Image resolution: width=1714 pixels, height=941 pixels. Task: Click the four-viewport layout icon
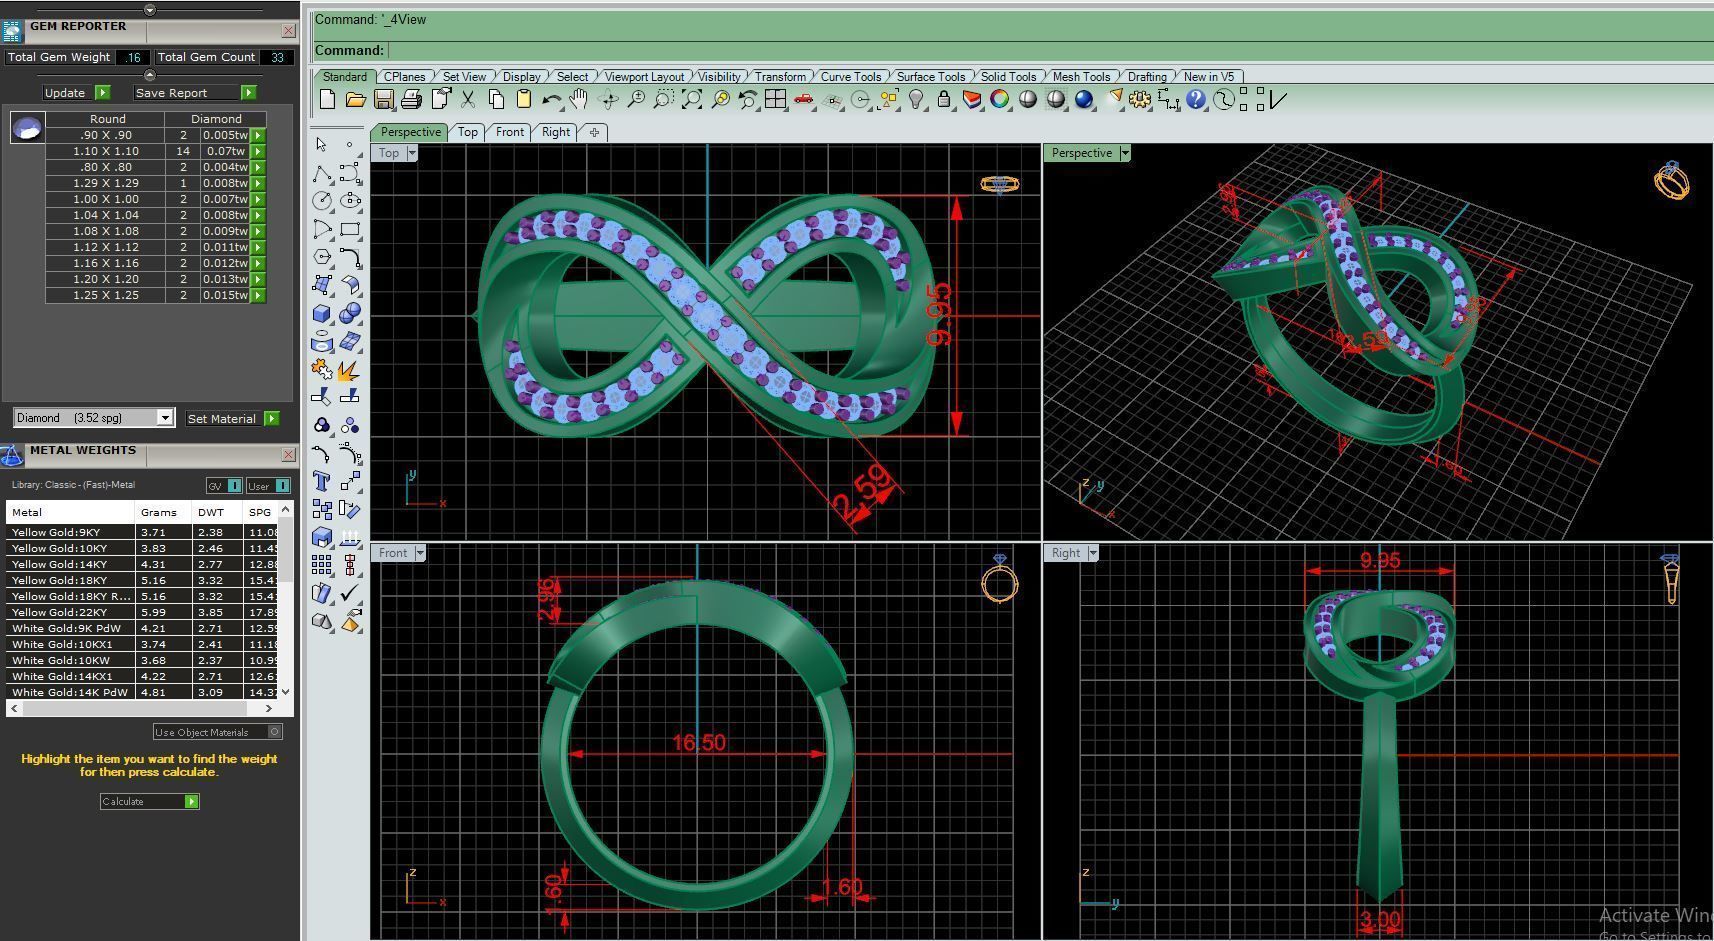[775, 99]
